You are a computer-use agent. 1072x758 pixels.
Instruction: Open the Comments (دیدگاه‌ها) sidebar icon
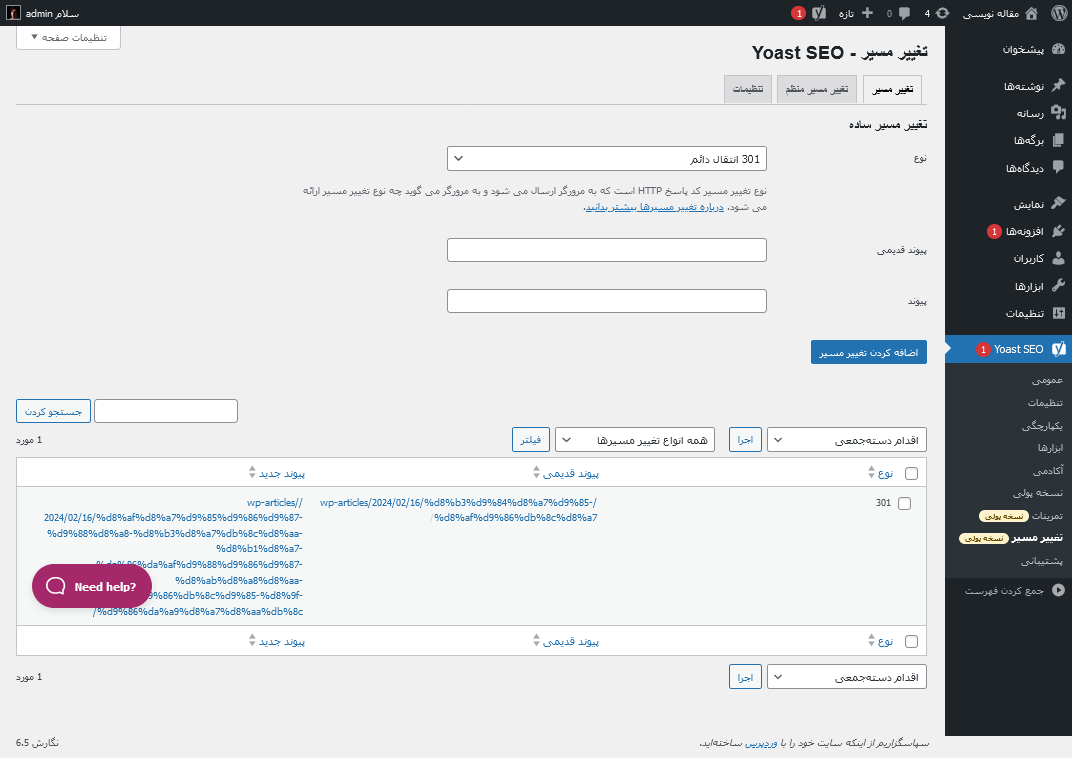click(x=1058, y=167)
